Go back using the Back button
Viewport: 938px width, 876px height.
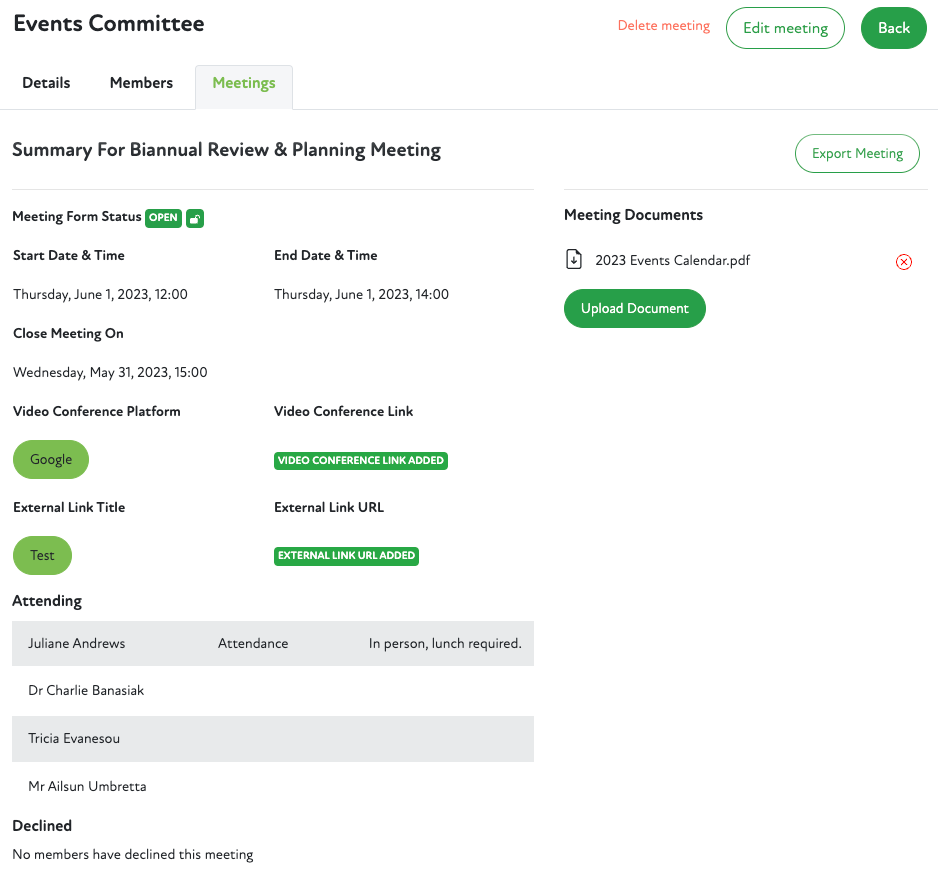893,28
